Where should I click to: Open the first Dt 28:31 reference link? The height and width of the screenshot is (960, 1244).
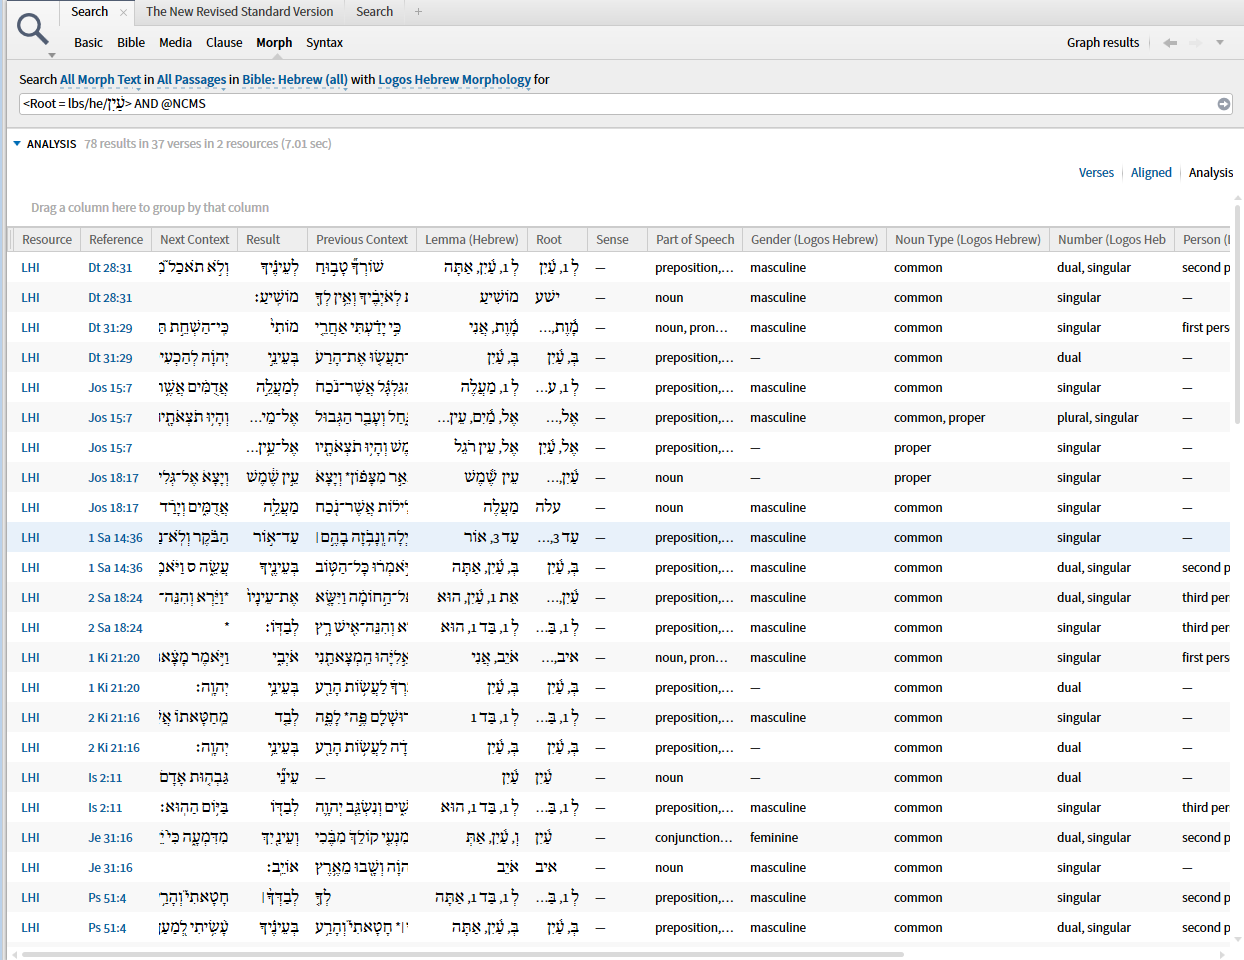pos(110,268)
